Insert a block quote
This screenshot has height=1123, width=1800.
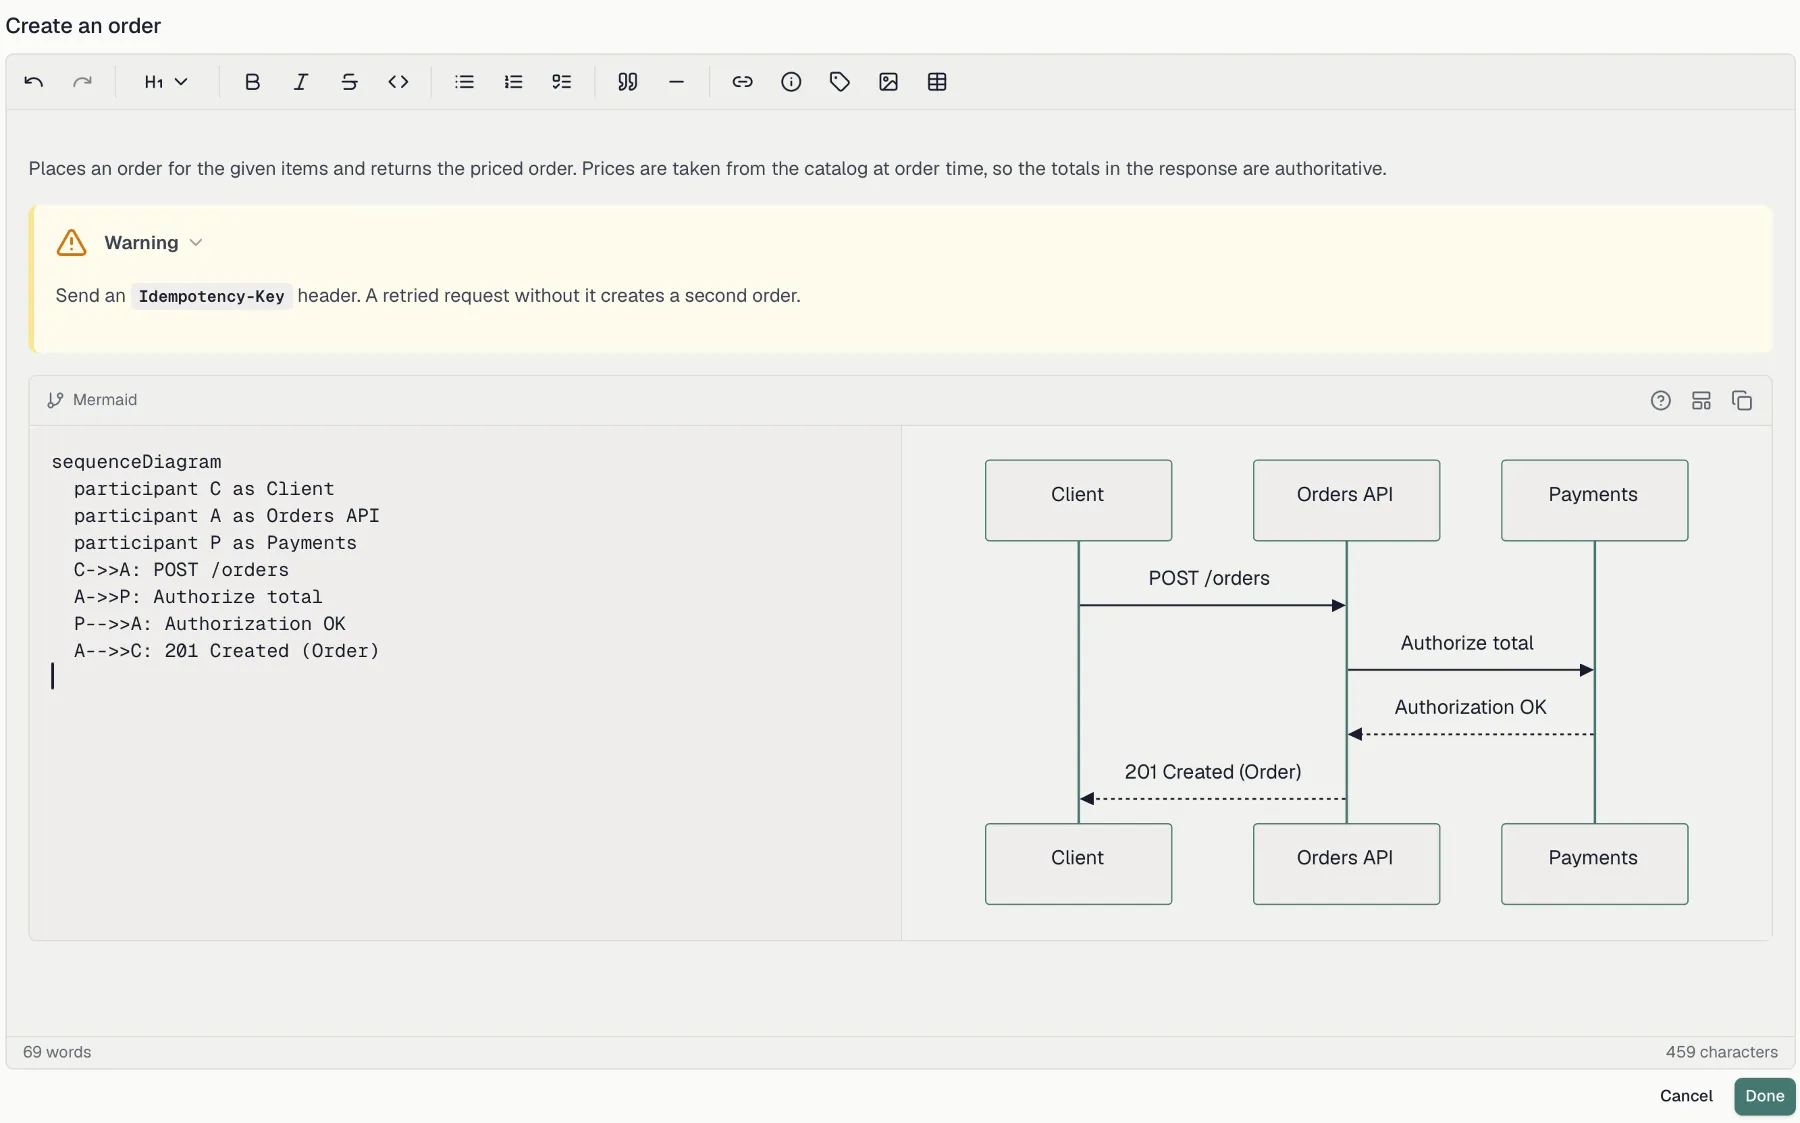[x=627, y=82]
